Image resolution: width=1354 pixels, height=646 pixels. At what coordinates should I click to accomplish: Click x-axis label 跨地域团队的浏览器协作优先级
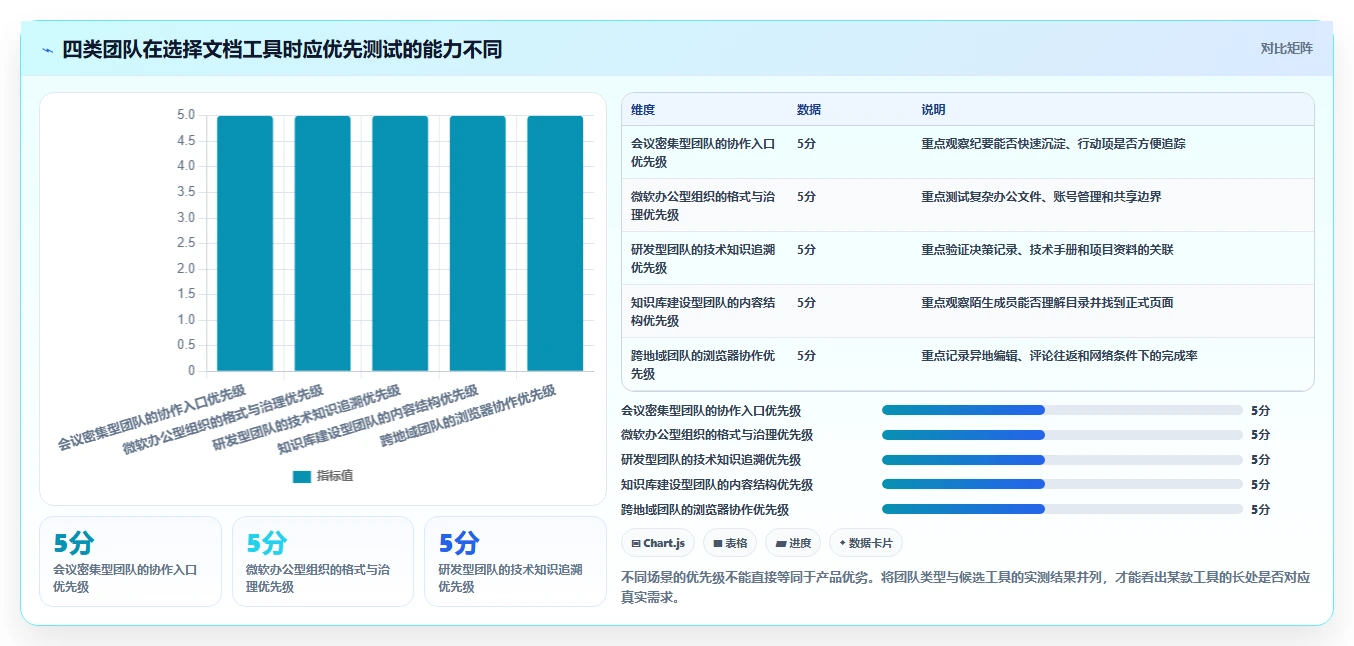[x=468, y=414]
